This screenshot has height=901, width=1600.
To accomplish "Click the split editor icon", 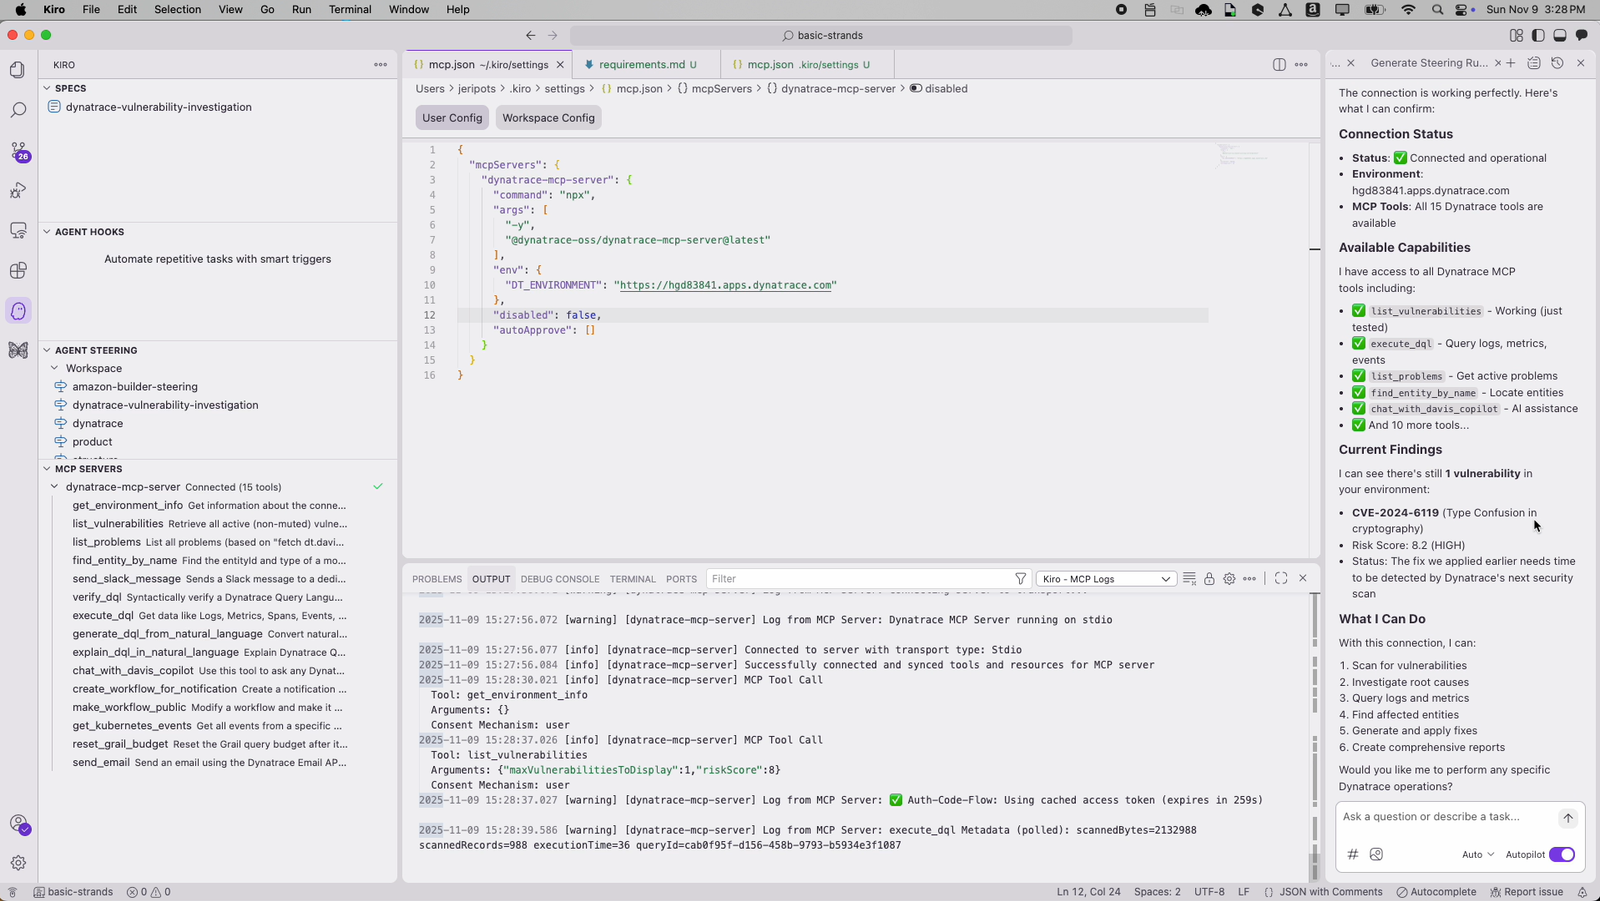I will (x=1279, y=65).
